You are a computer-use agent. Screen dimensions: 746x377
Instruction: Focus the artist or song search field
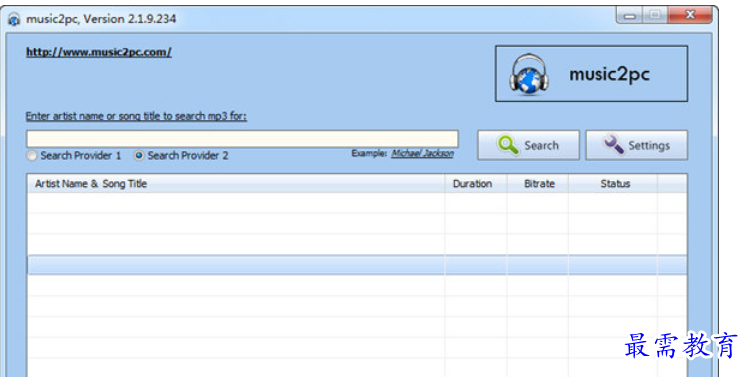tap(242, 139)
